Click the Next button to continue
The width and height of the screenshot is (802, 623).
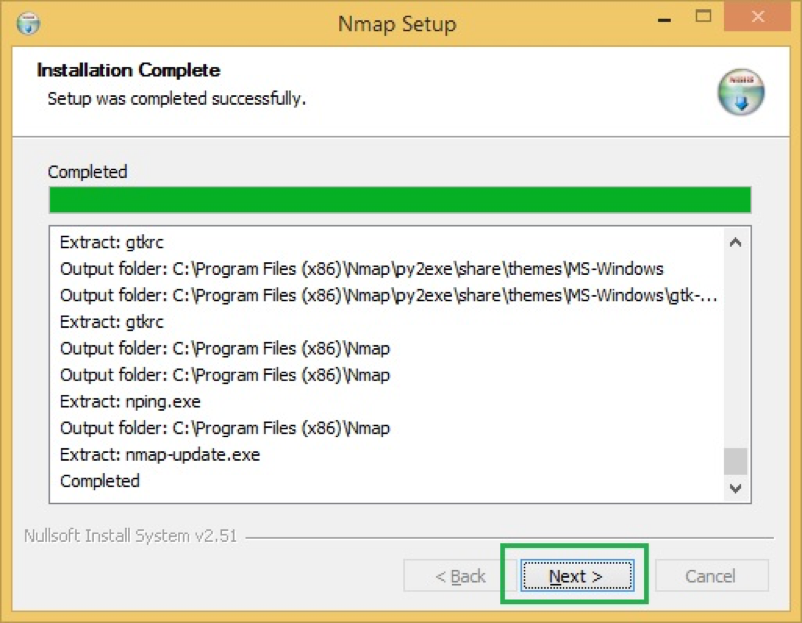pos(573,575)
